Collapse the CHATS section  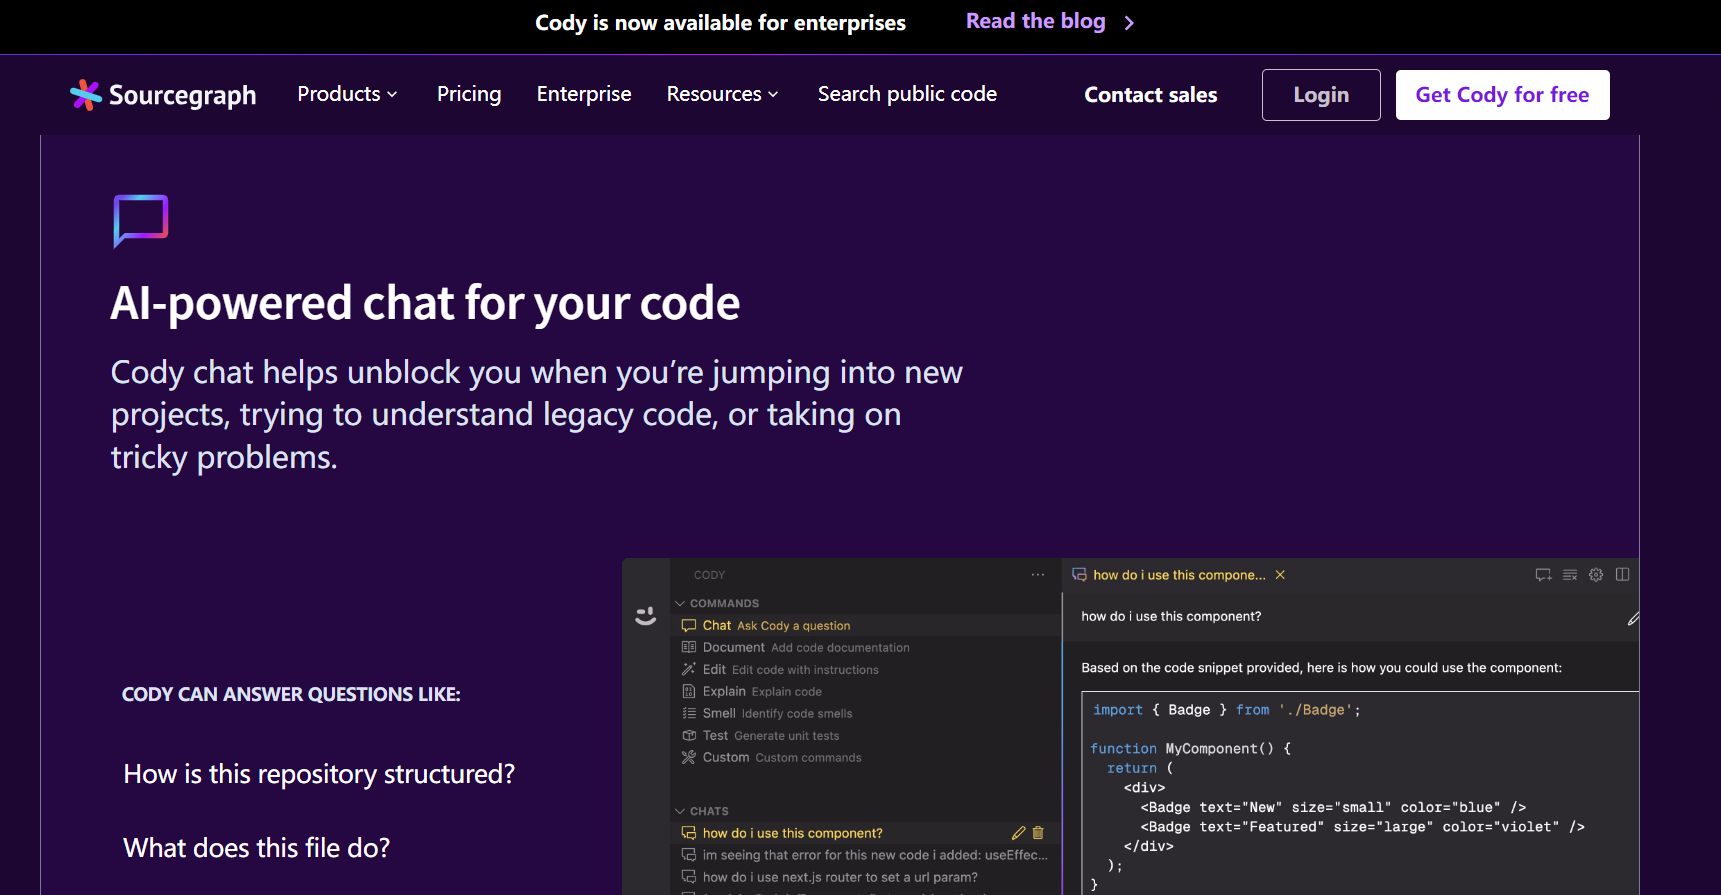click(x=681, y=811)
